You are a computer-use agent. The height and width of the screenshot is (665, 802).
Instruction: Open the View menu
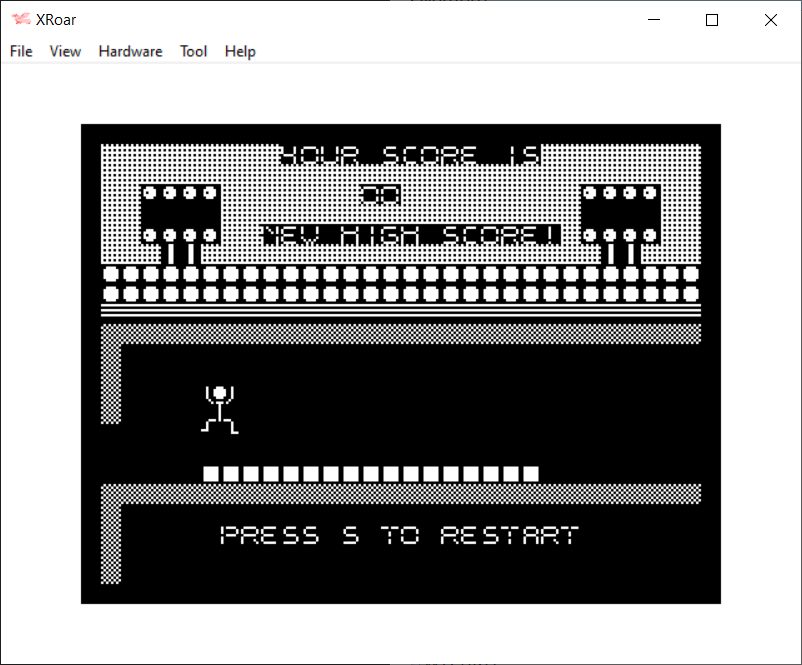[65, 51]
